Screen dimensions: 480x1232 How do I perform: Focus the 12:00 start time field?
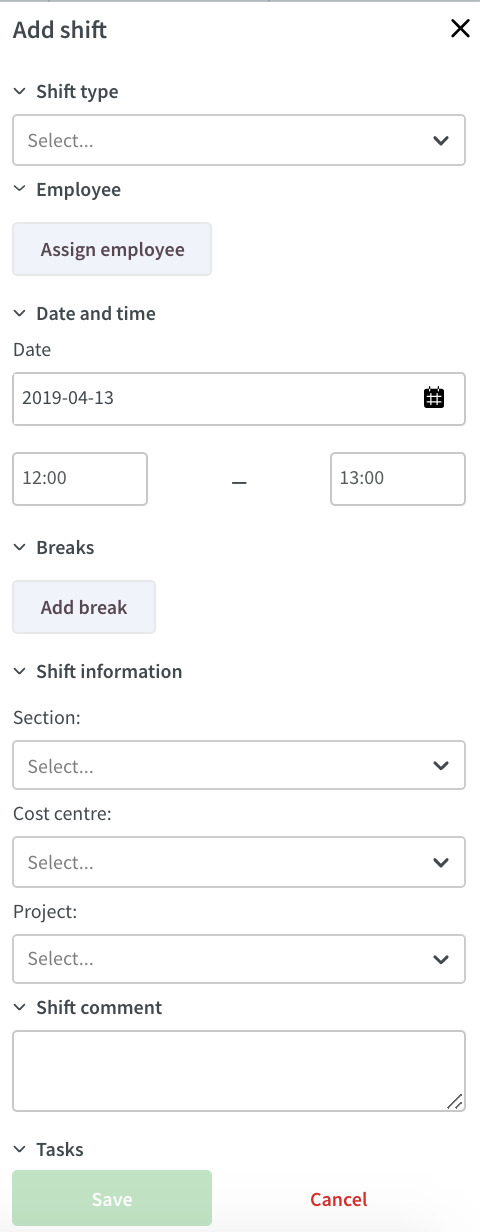(80, 478)
